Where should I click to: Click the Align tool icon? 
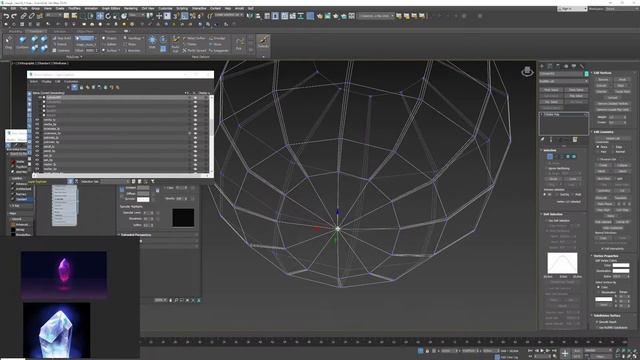coord(258,16)
